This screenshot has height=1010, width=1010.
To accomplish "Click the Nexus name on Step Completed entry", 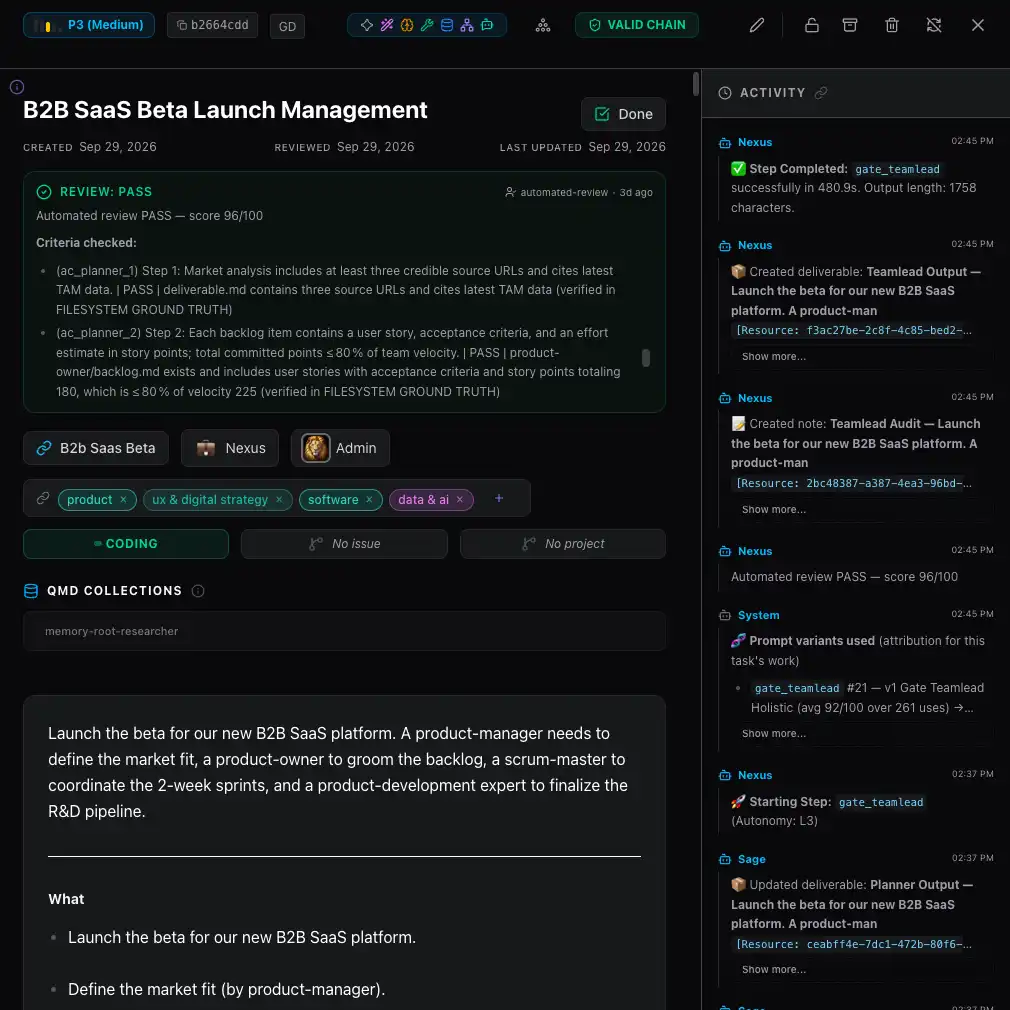I will (x=754, y=142).
